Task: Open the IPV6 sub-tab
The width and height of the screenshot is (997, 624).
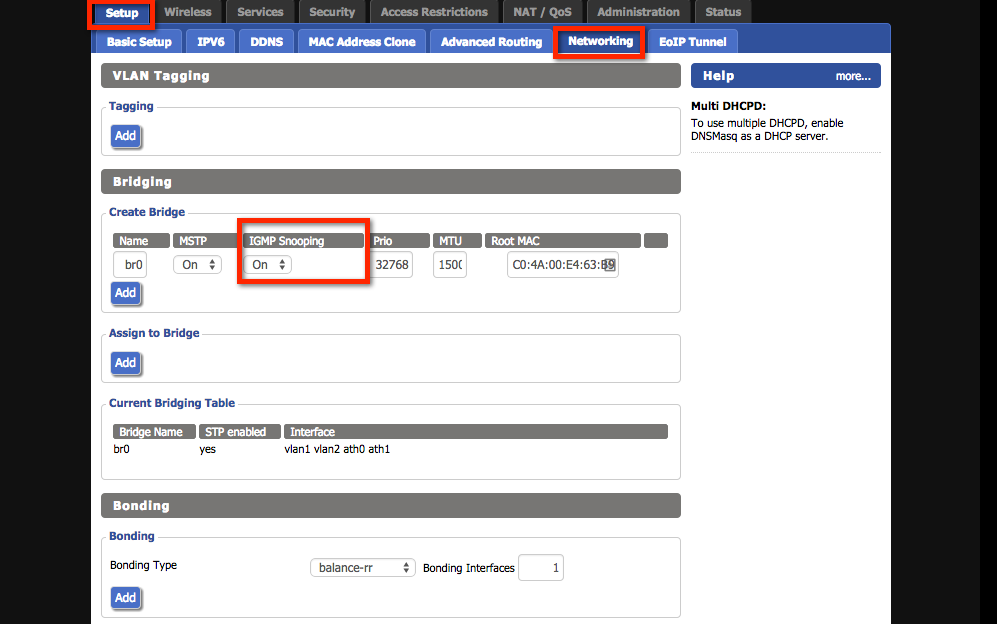Action: click(211, 42)
